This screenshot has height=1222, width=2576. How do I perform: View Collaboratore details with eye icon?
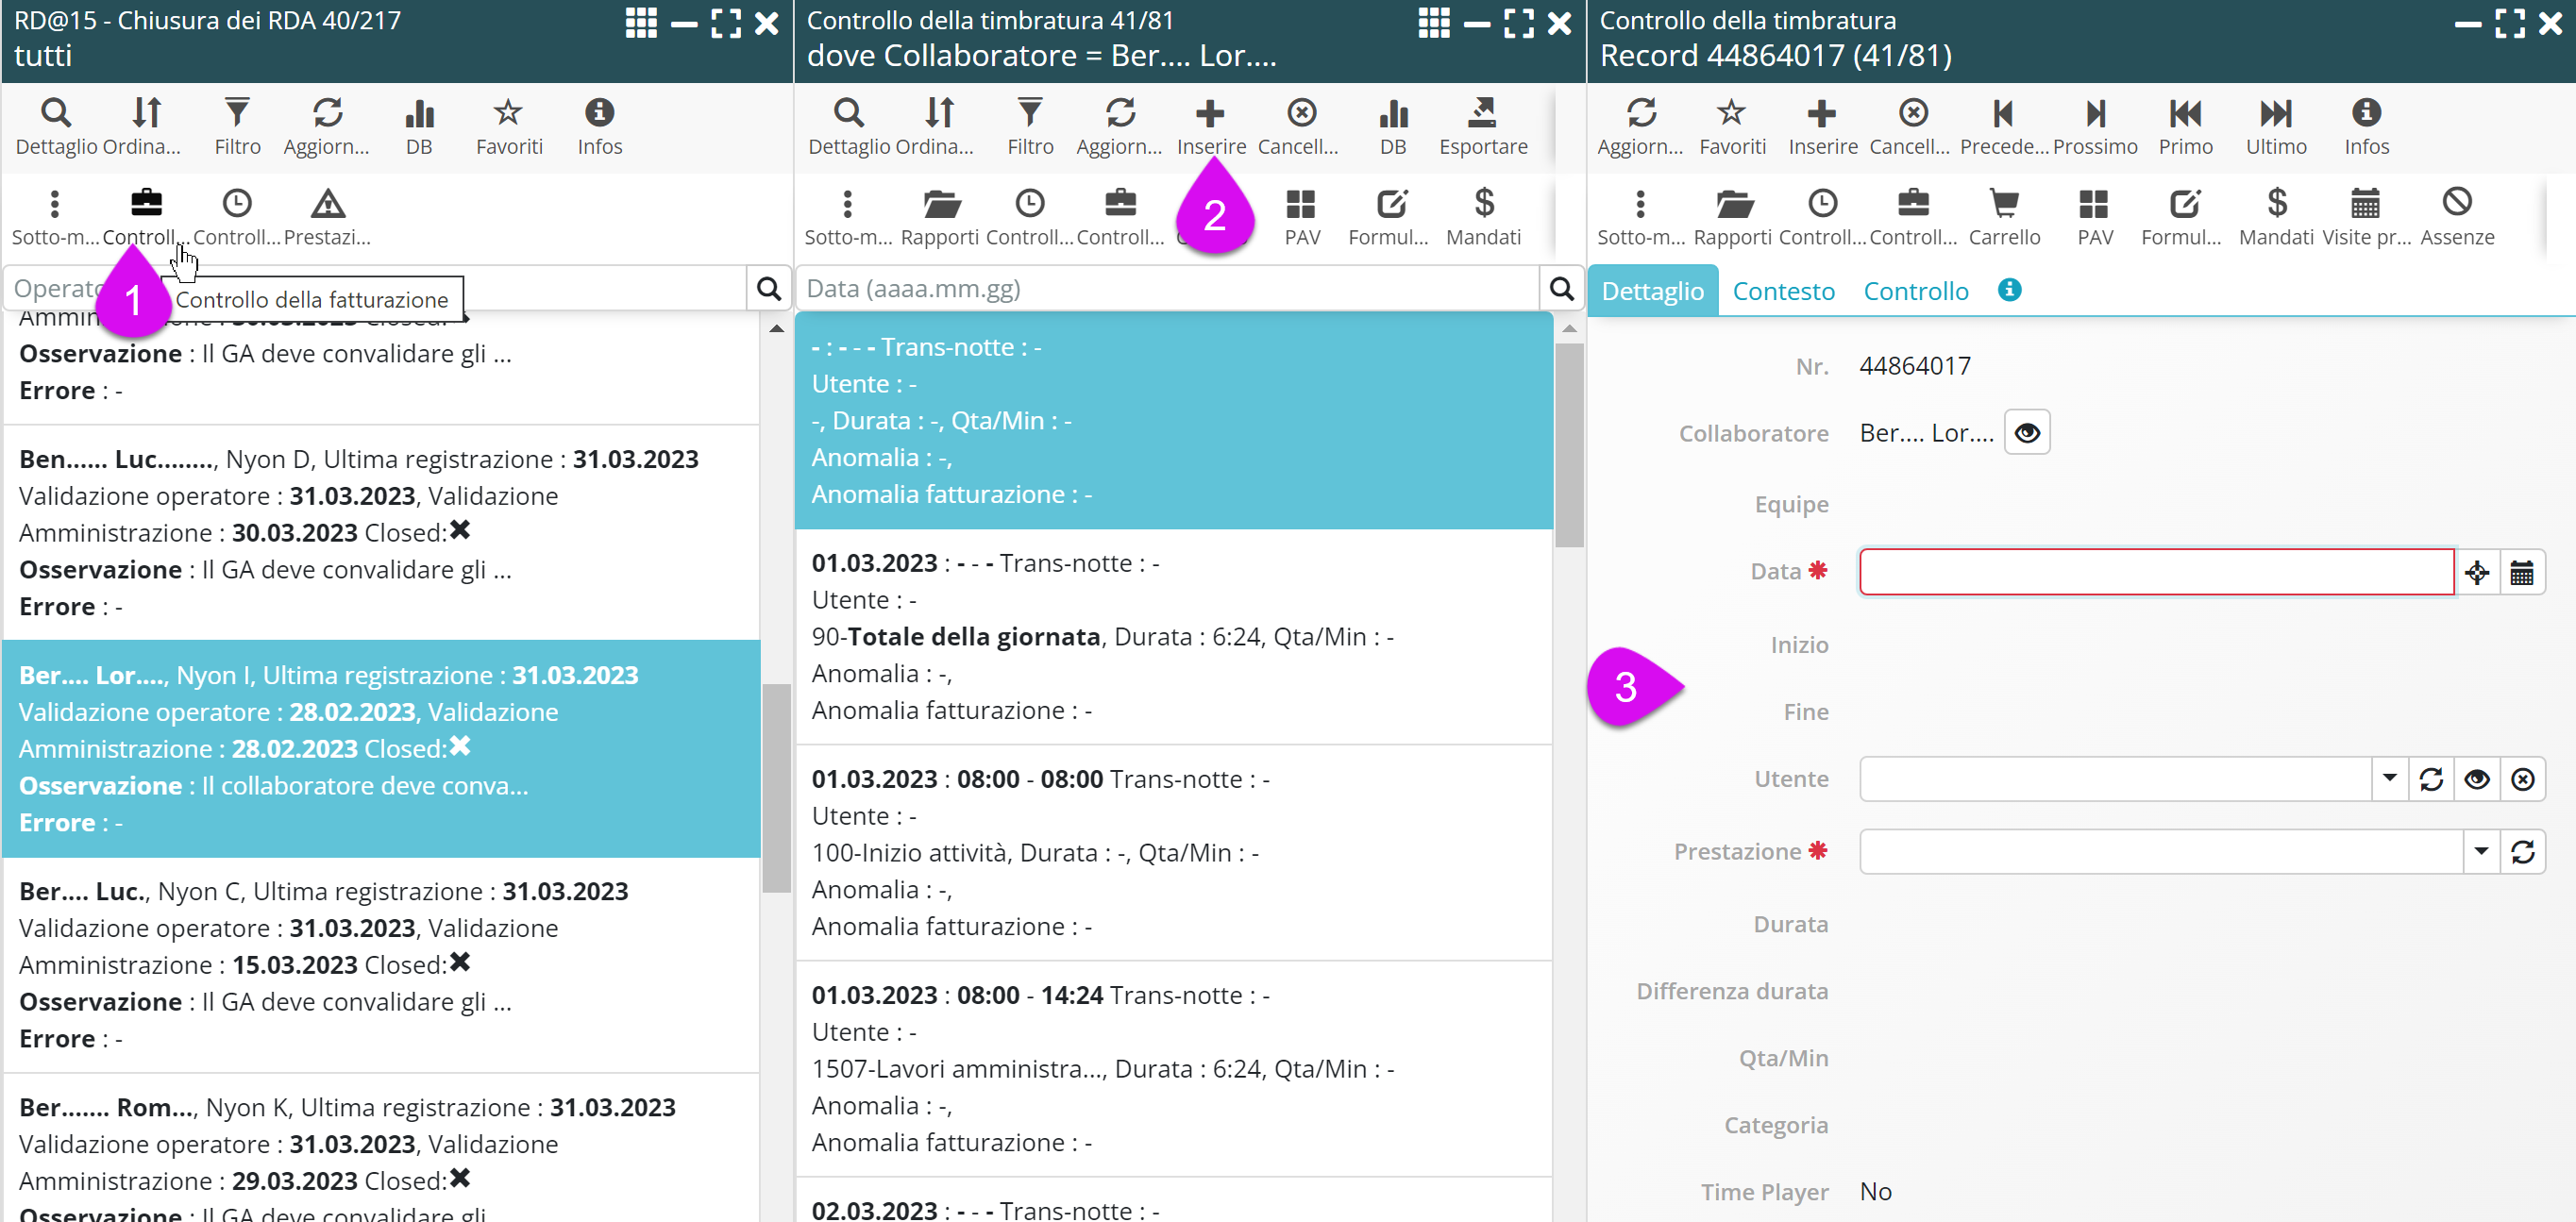(2026, 433)
